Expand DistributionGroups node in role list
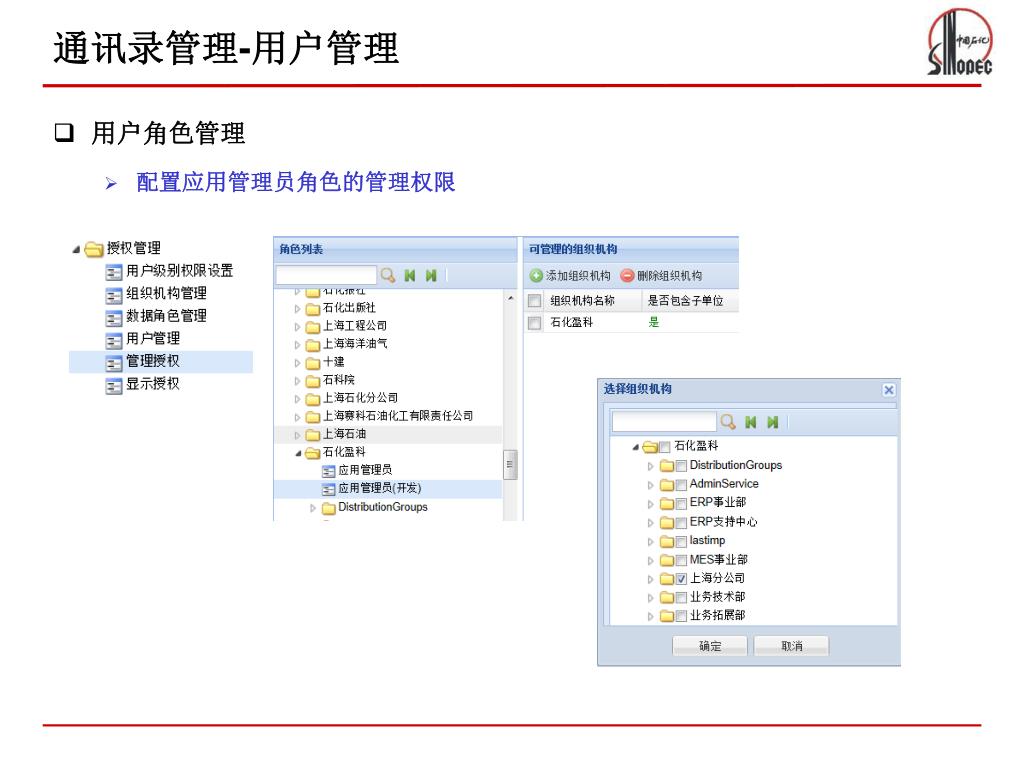The height and width of the screenshot is (768, 1024). pos(313,508)
